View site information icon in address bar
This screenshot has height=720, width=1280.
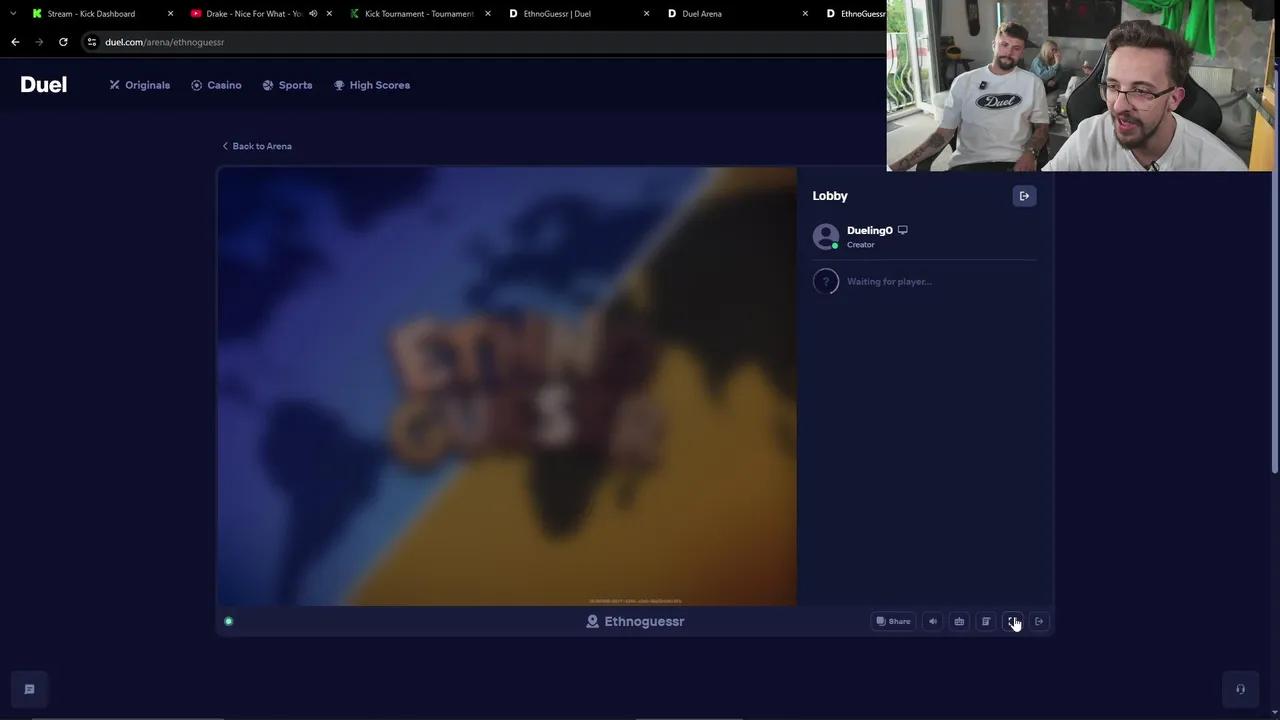(x=92, y=42)
